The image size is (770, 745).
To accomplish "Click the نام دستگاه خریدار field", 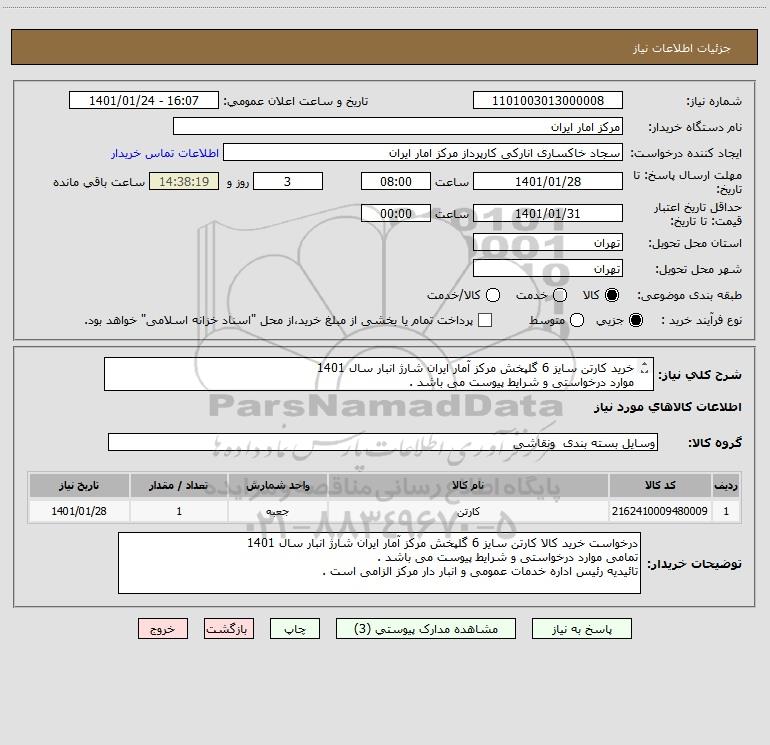I will (x=398, y=127).
